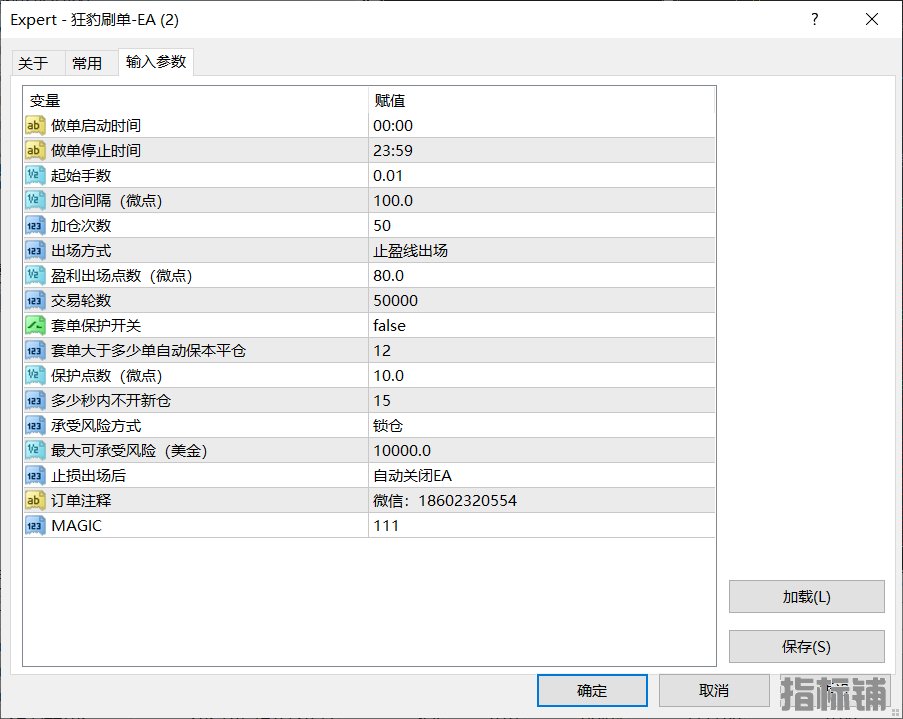Open the 止损出场后 value 自动关闭EA

[x=541, y=475]
